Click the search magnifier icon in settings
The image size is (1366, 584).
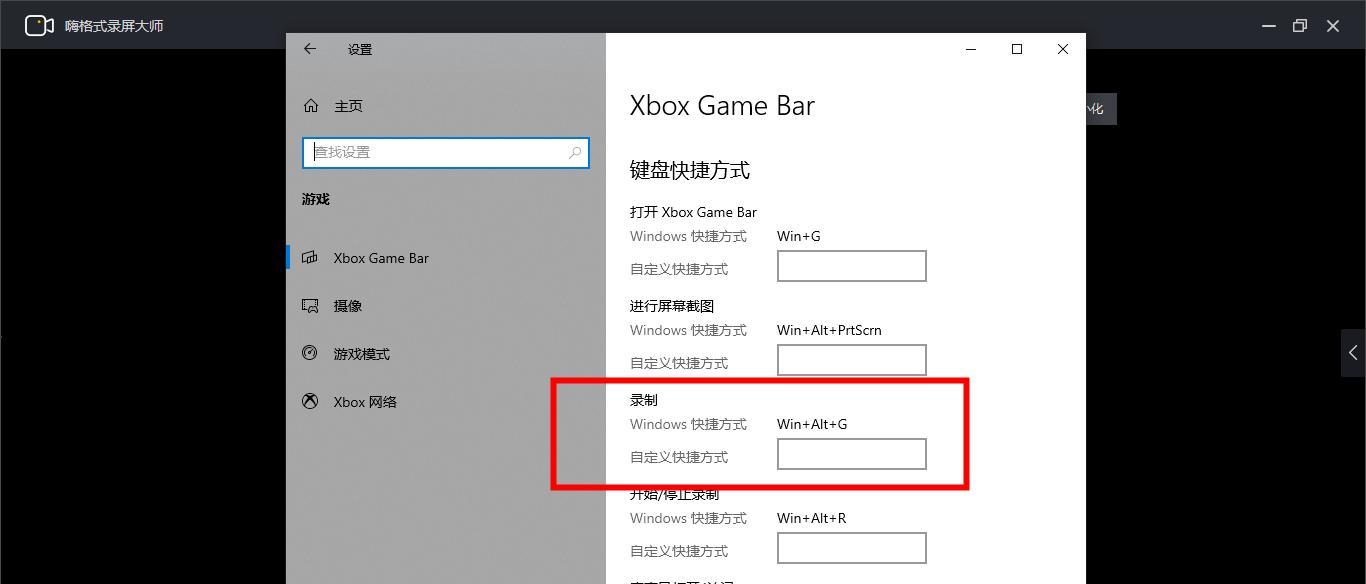[575, 152]
